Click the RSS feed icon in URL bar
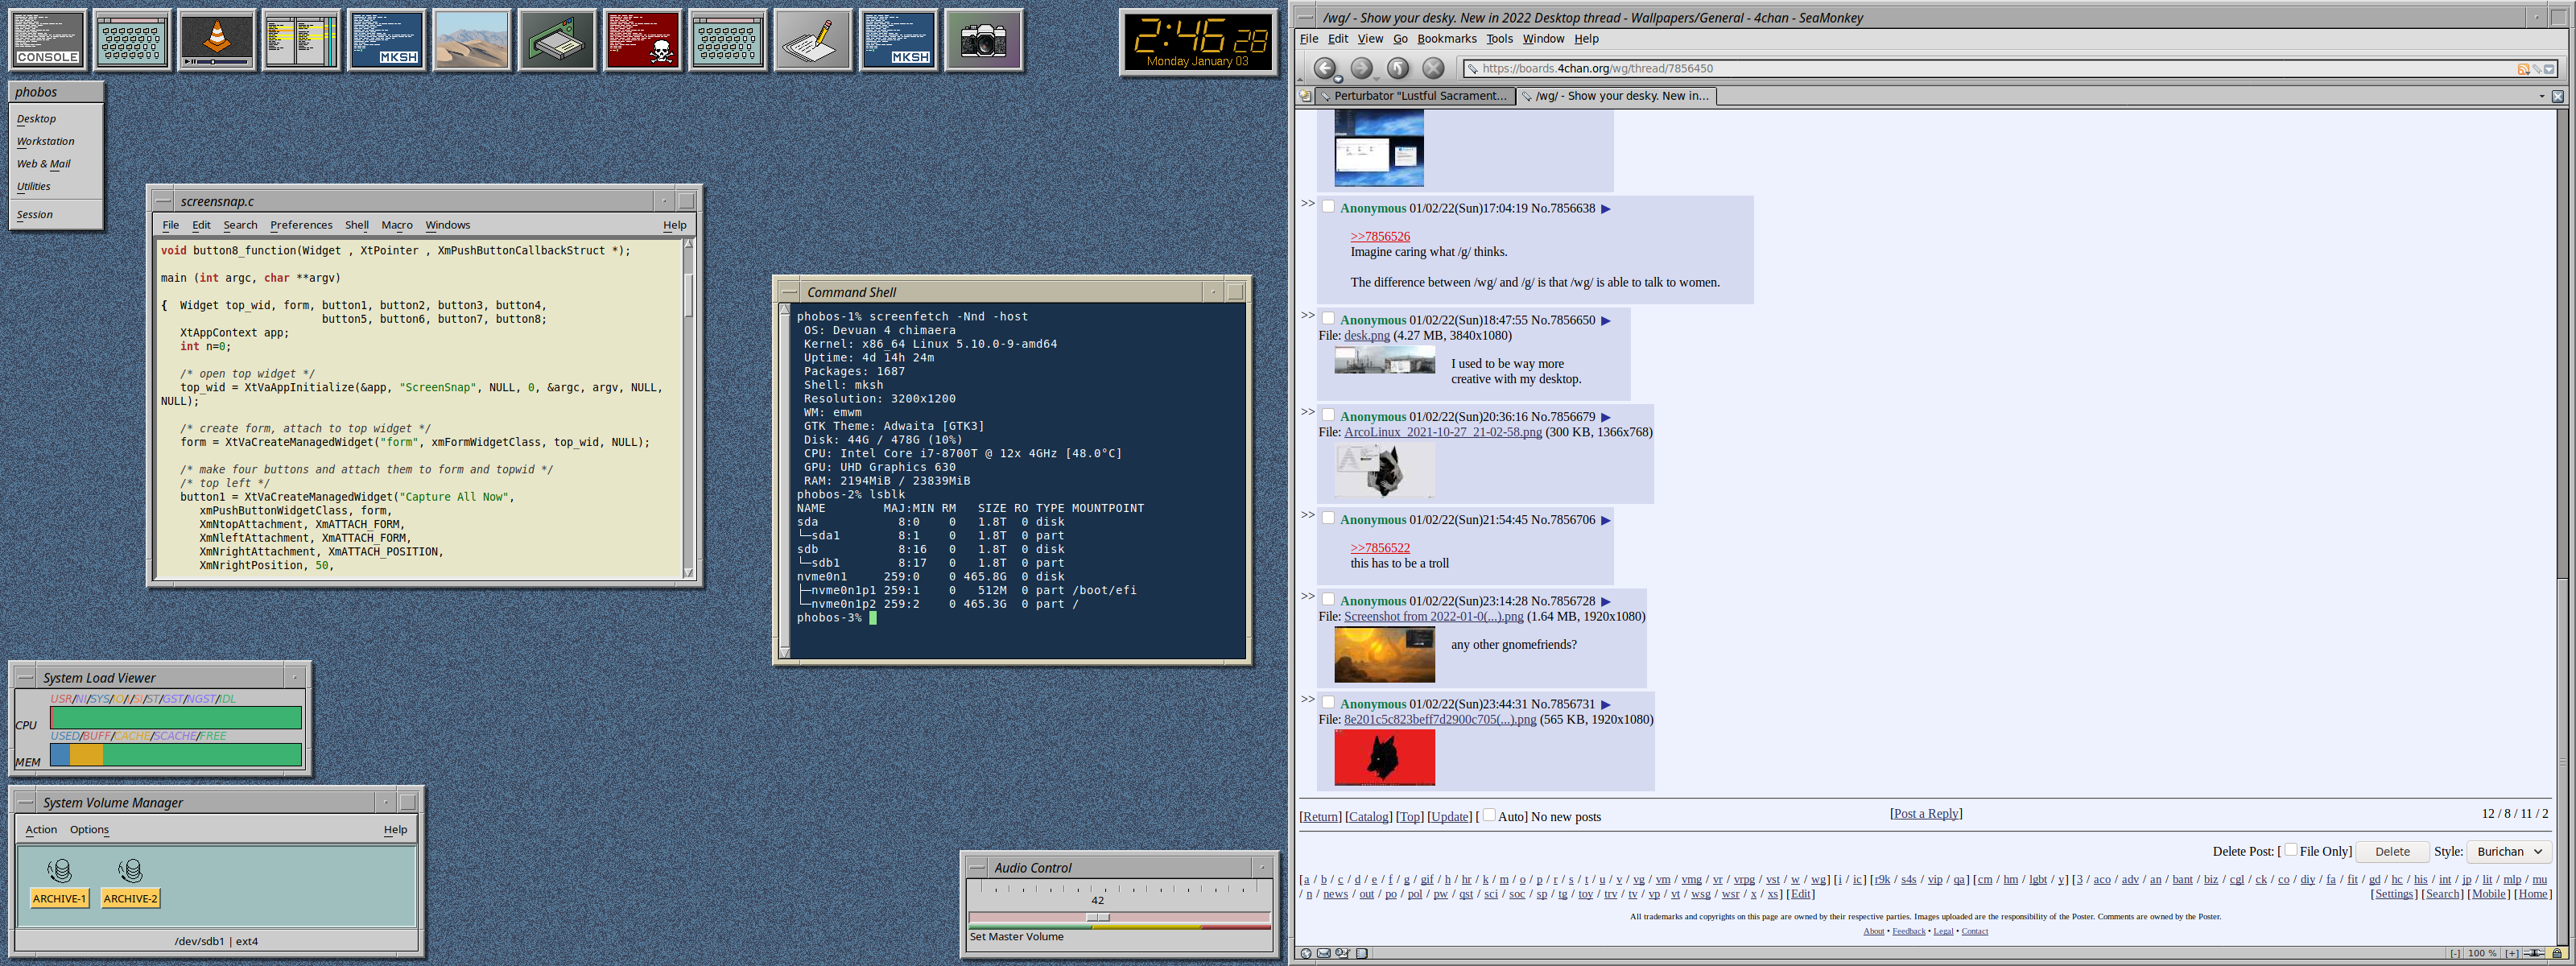The height and width of the screenshot is (966, 2576). pos(2523,69)
